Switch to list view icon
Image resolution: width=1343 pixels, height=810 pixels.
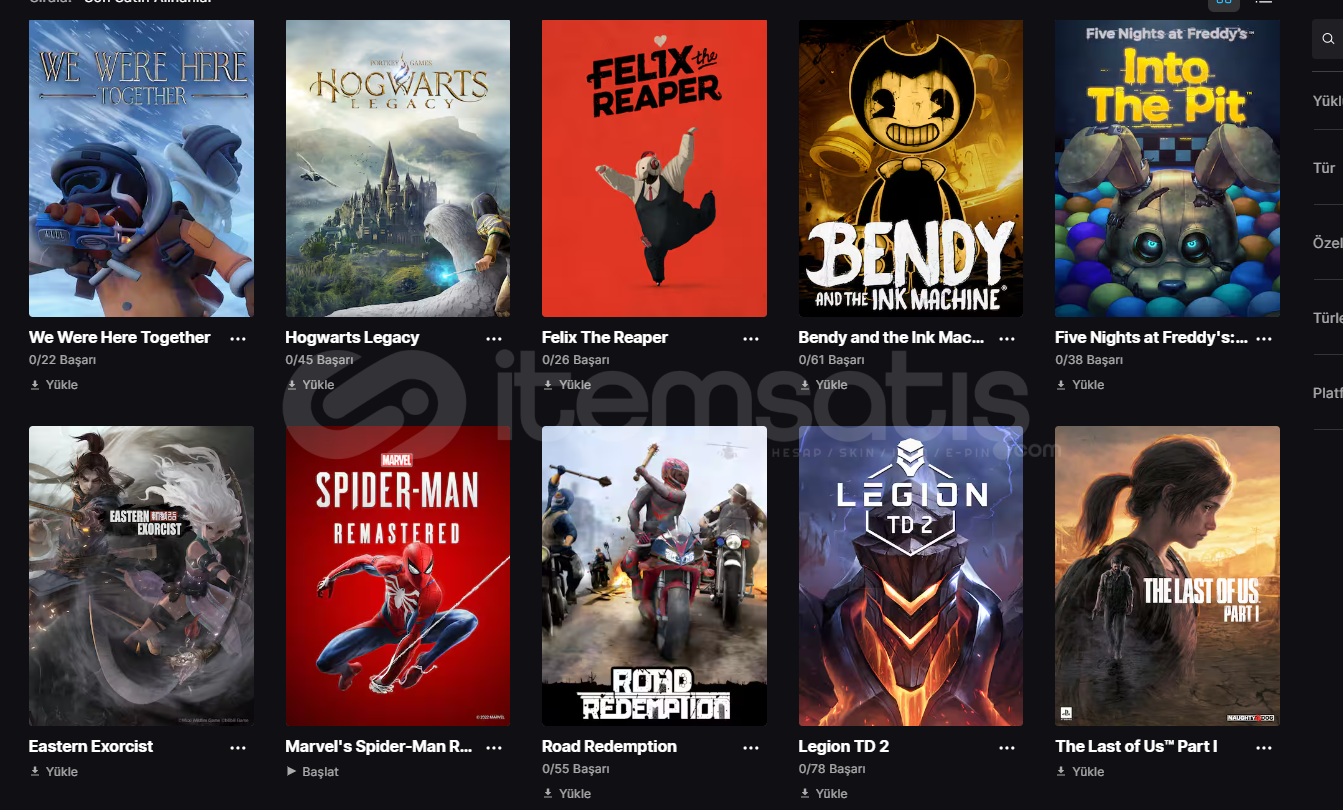click(x=1264, y=2)
